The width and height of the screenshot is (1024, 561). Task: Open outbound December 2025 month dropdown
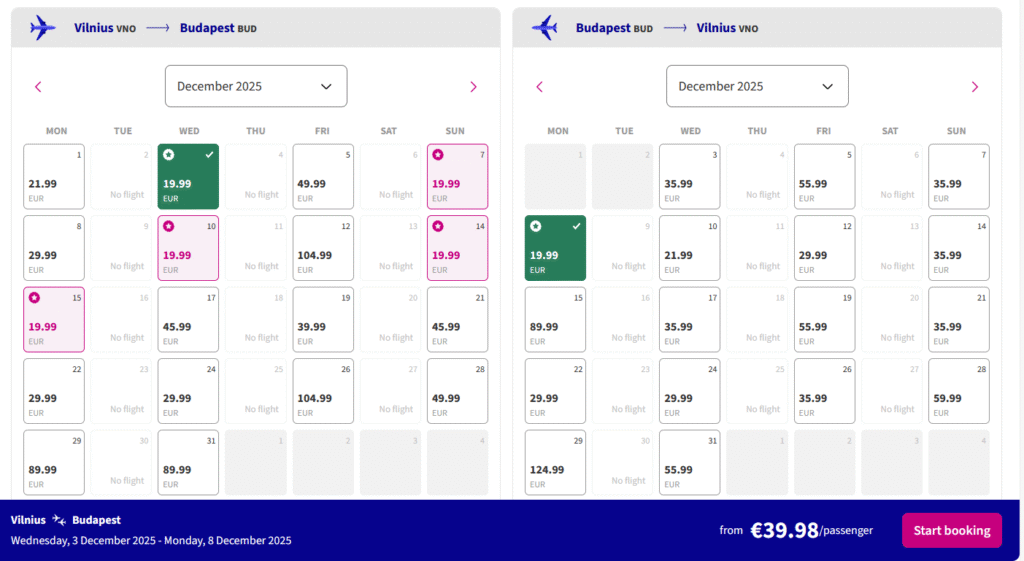[x=255, y=86]
